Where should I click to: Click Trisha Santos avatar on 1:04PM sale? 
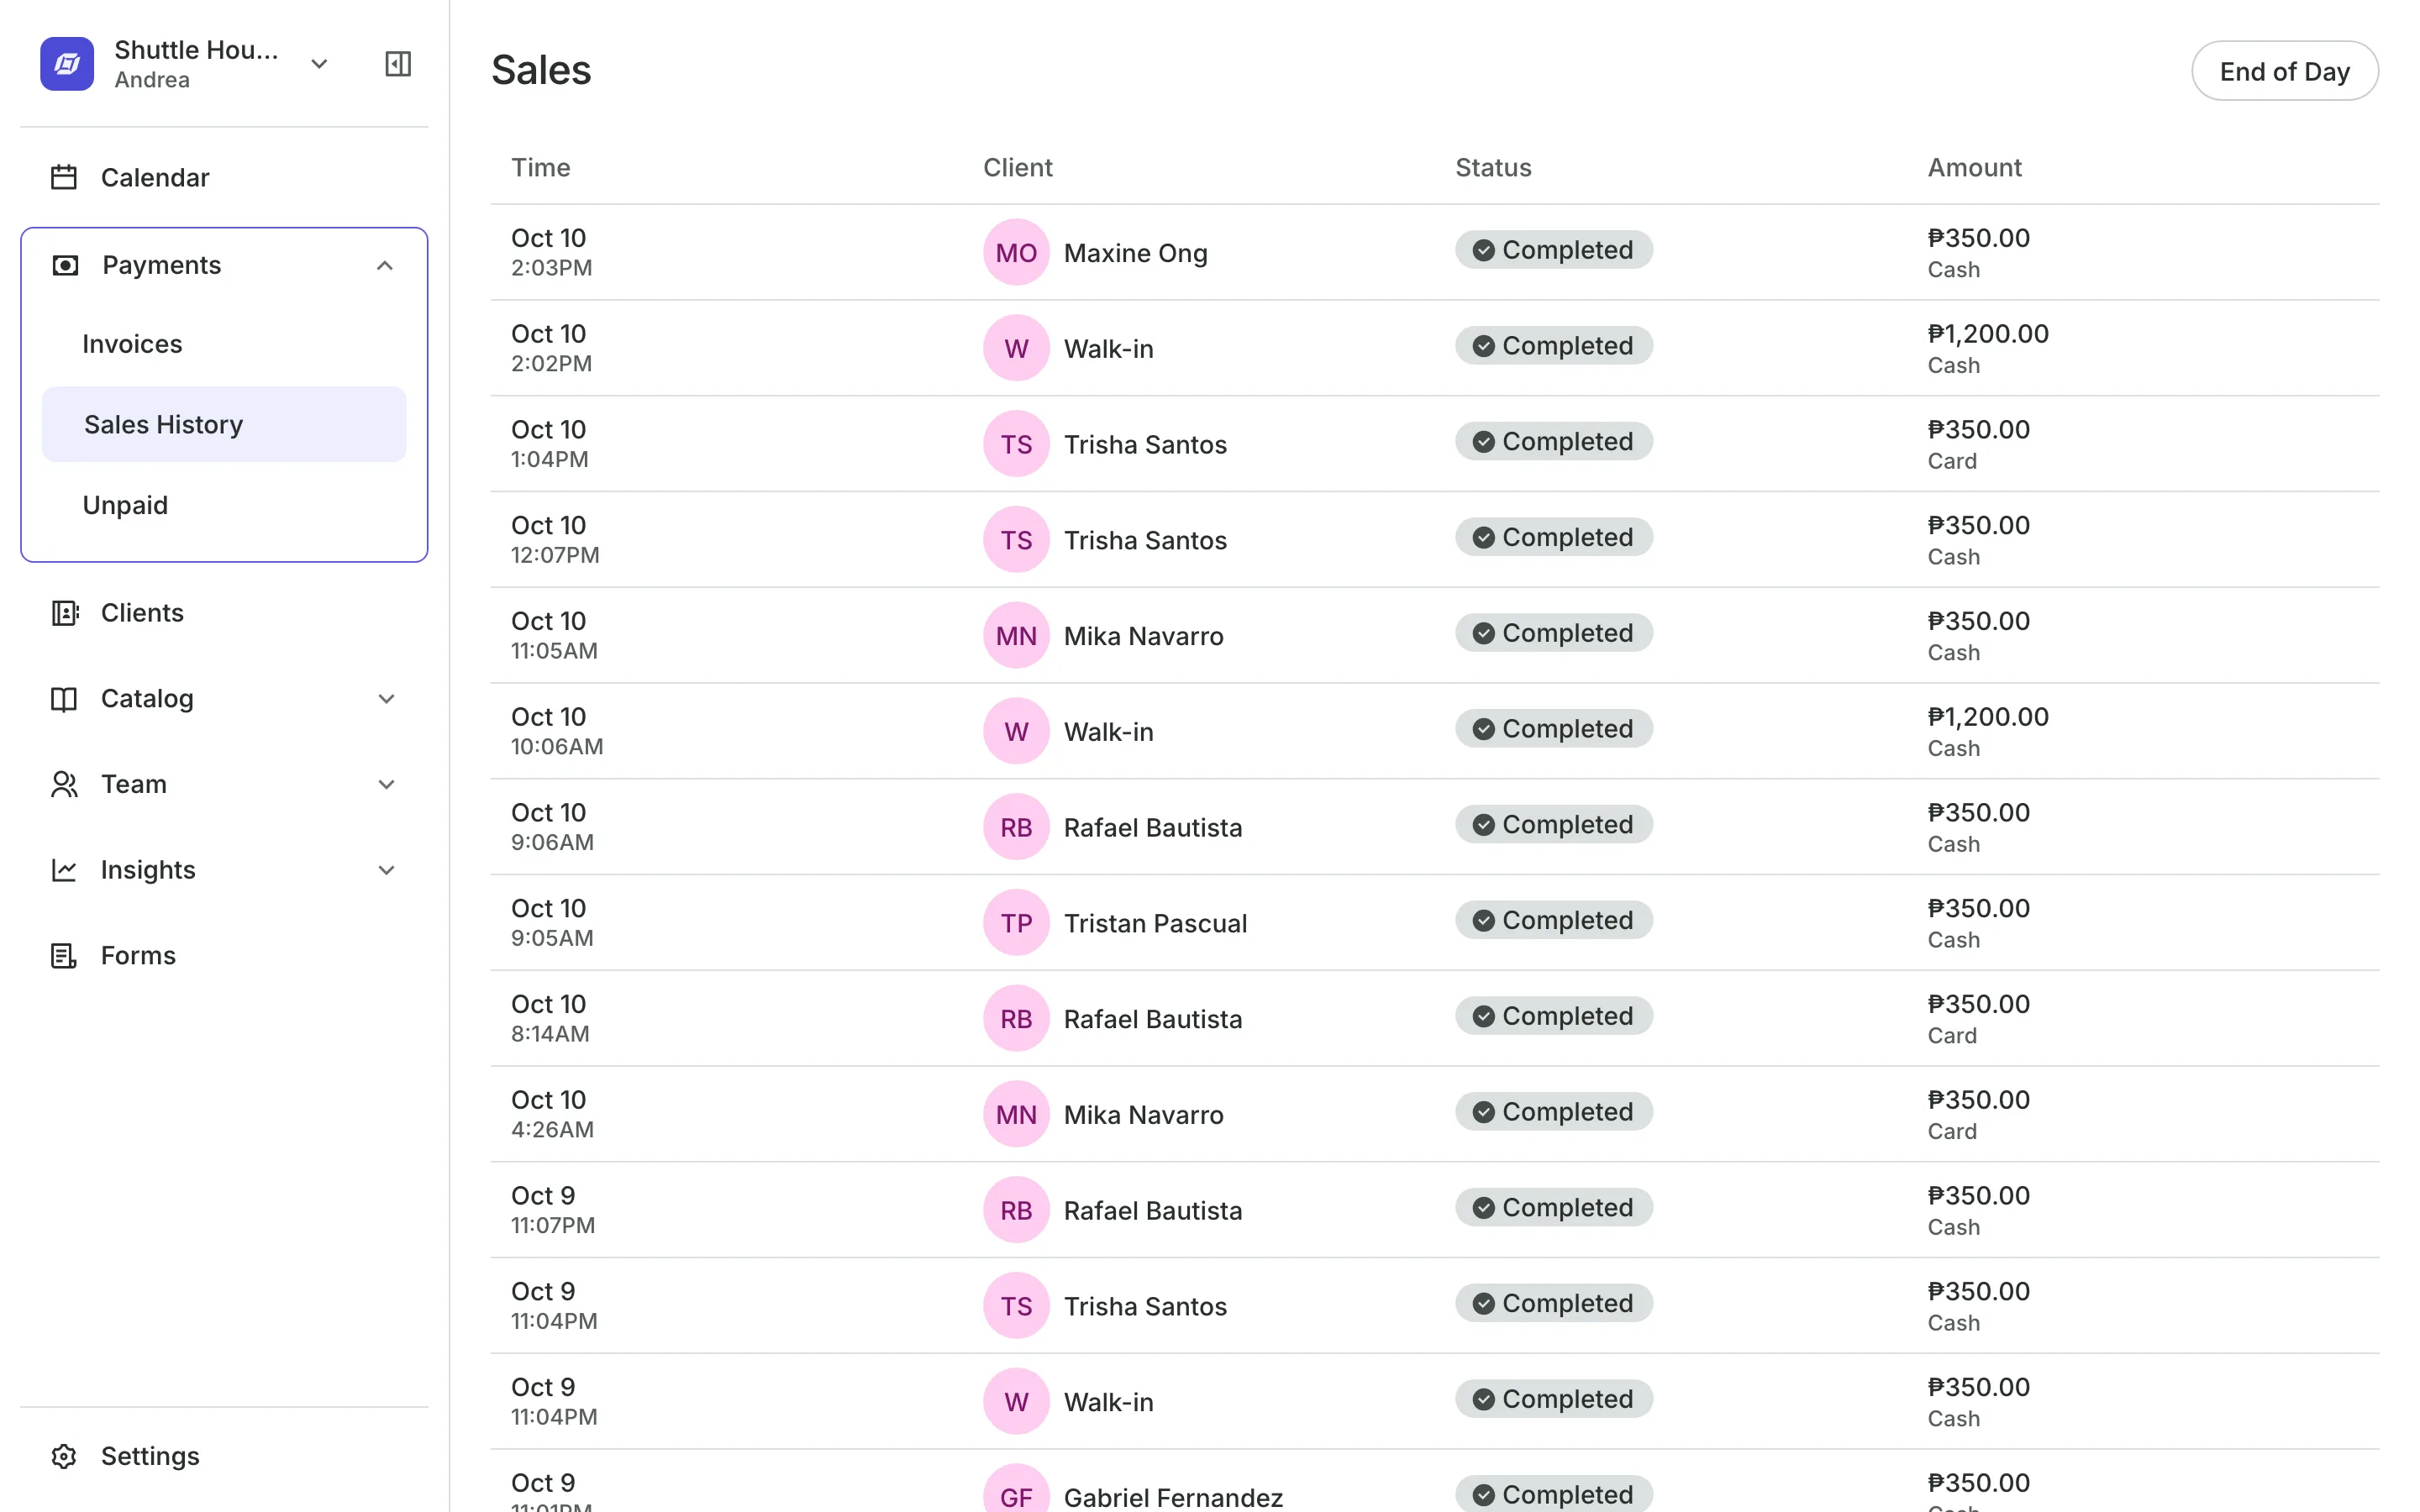[1016, 444]
